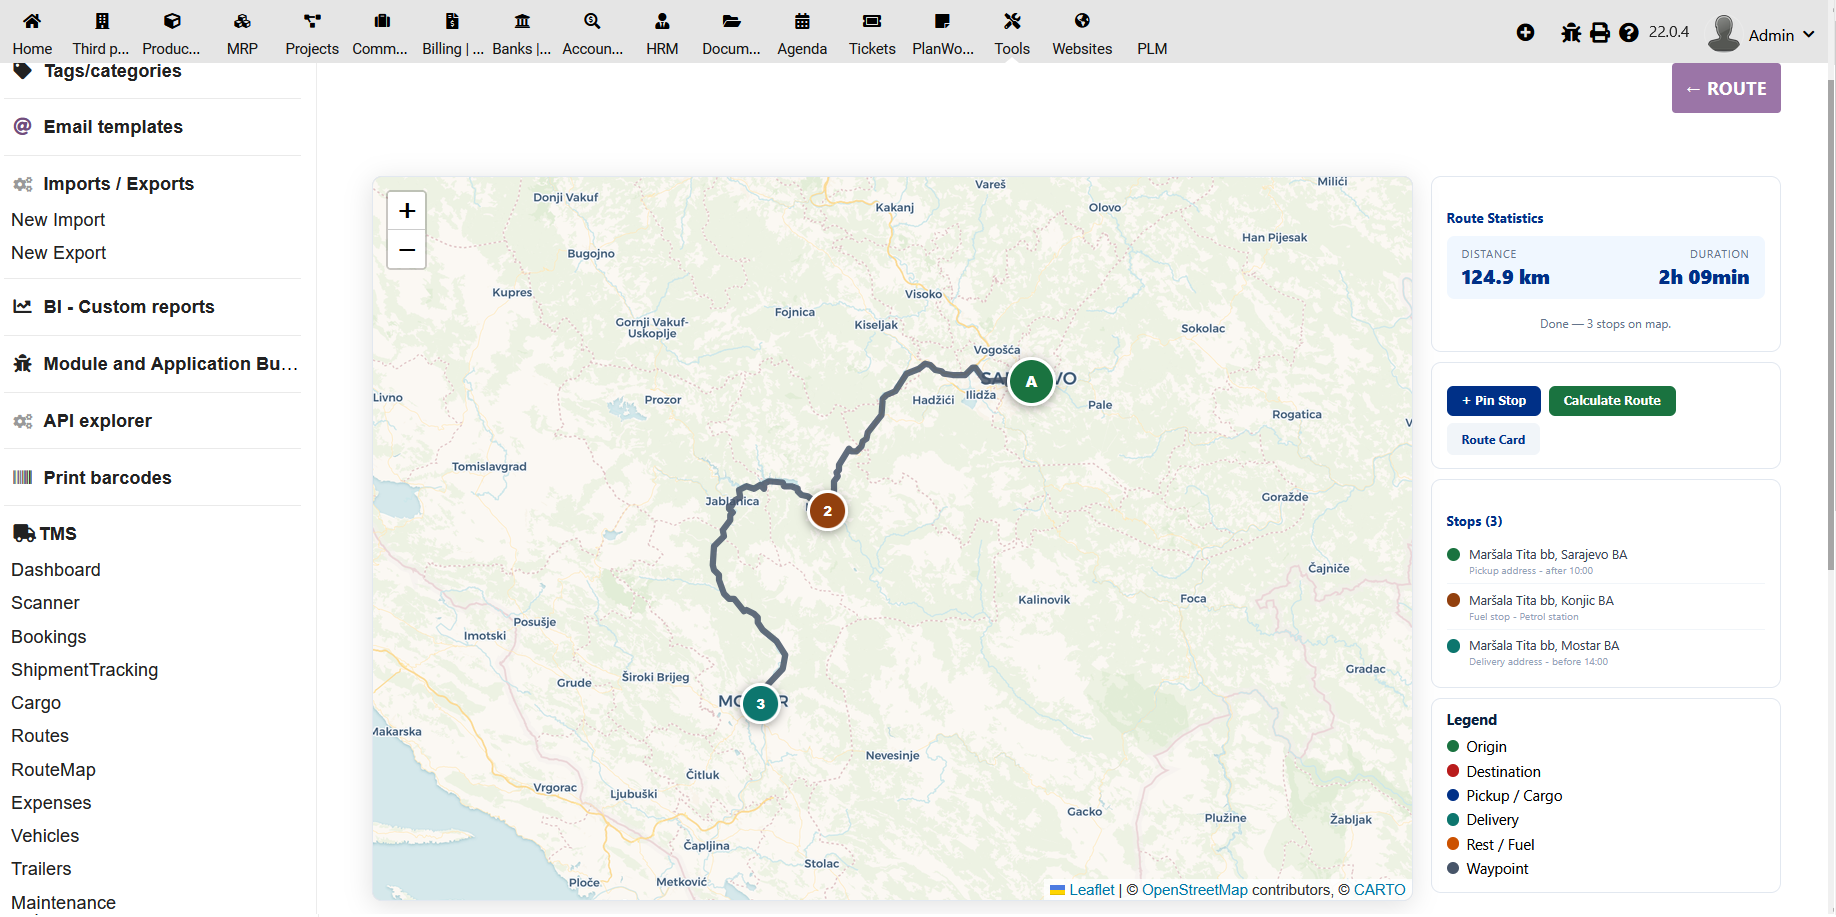Open TMS Dashboard in sidebar
The width and height of the screenshot is (1836, 917).
tap(56, 570)
